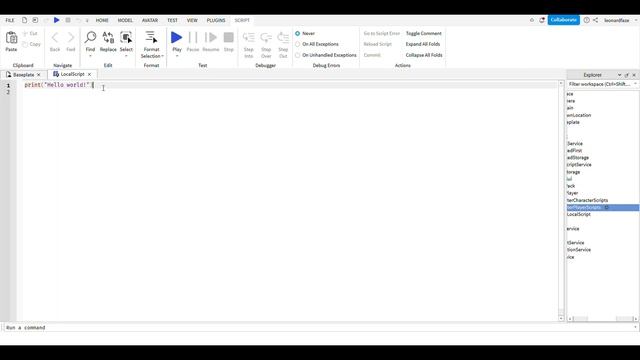Click the small blue Play icon in quick access bar

[57, 20]
